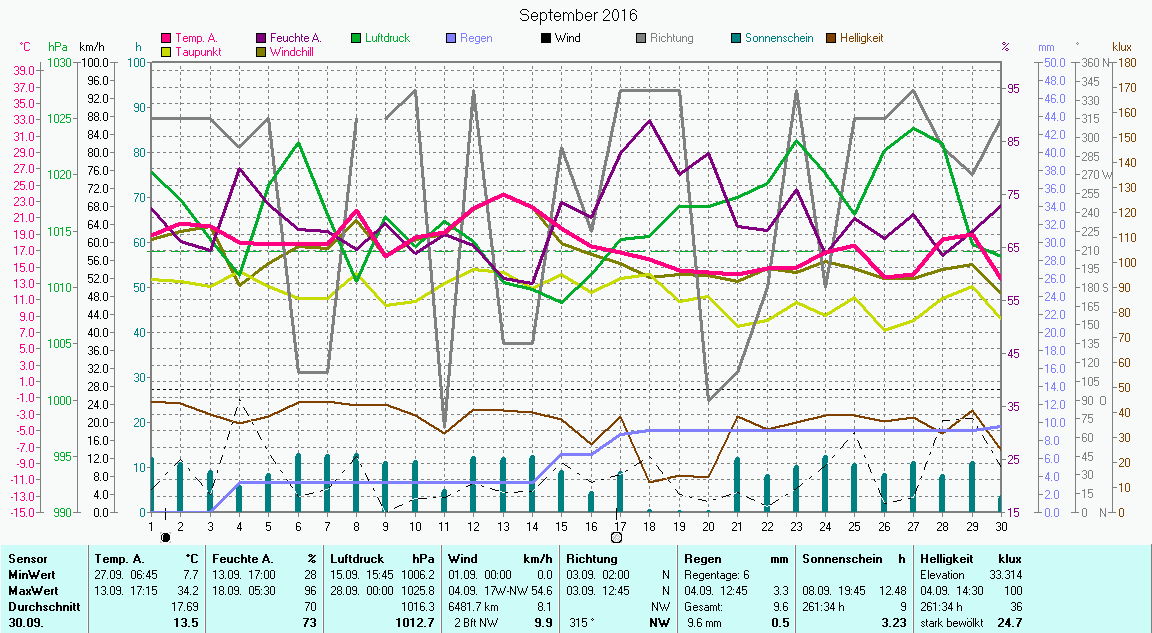This screenshot has height=633, width=1152.
Task: Click the teal Sonnenschein legend swatch
Action: (736, 39)
